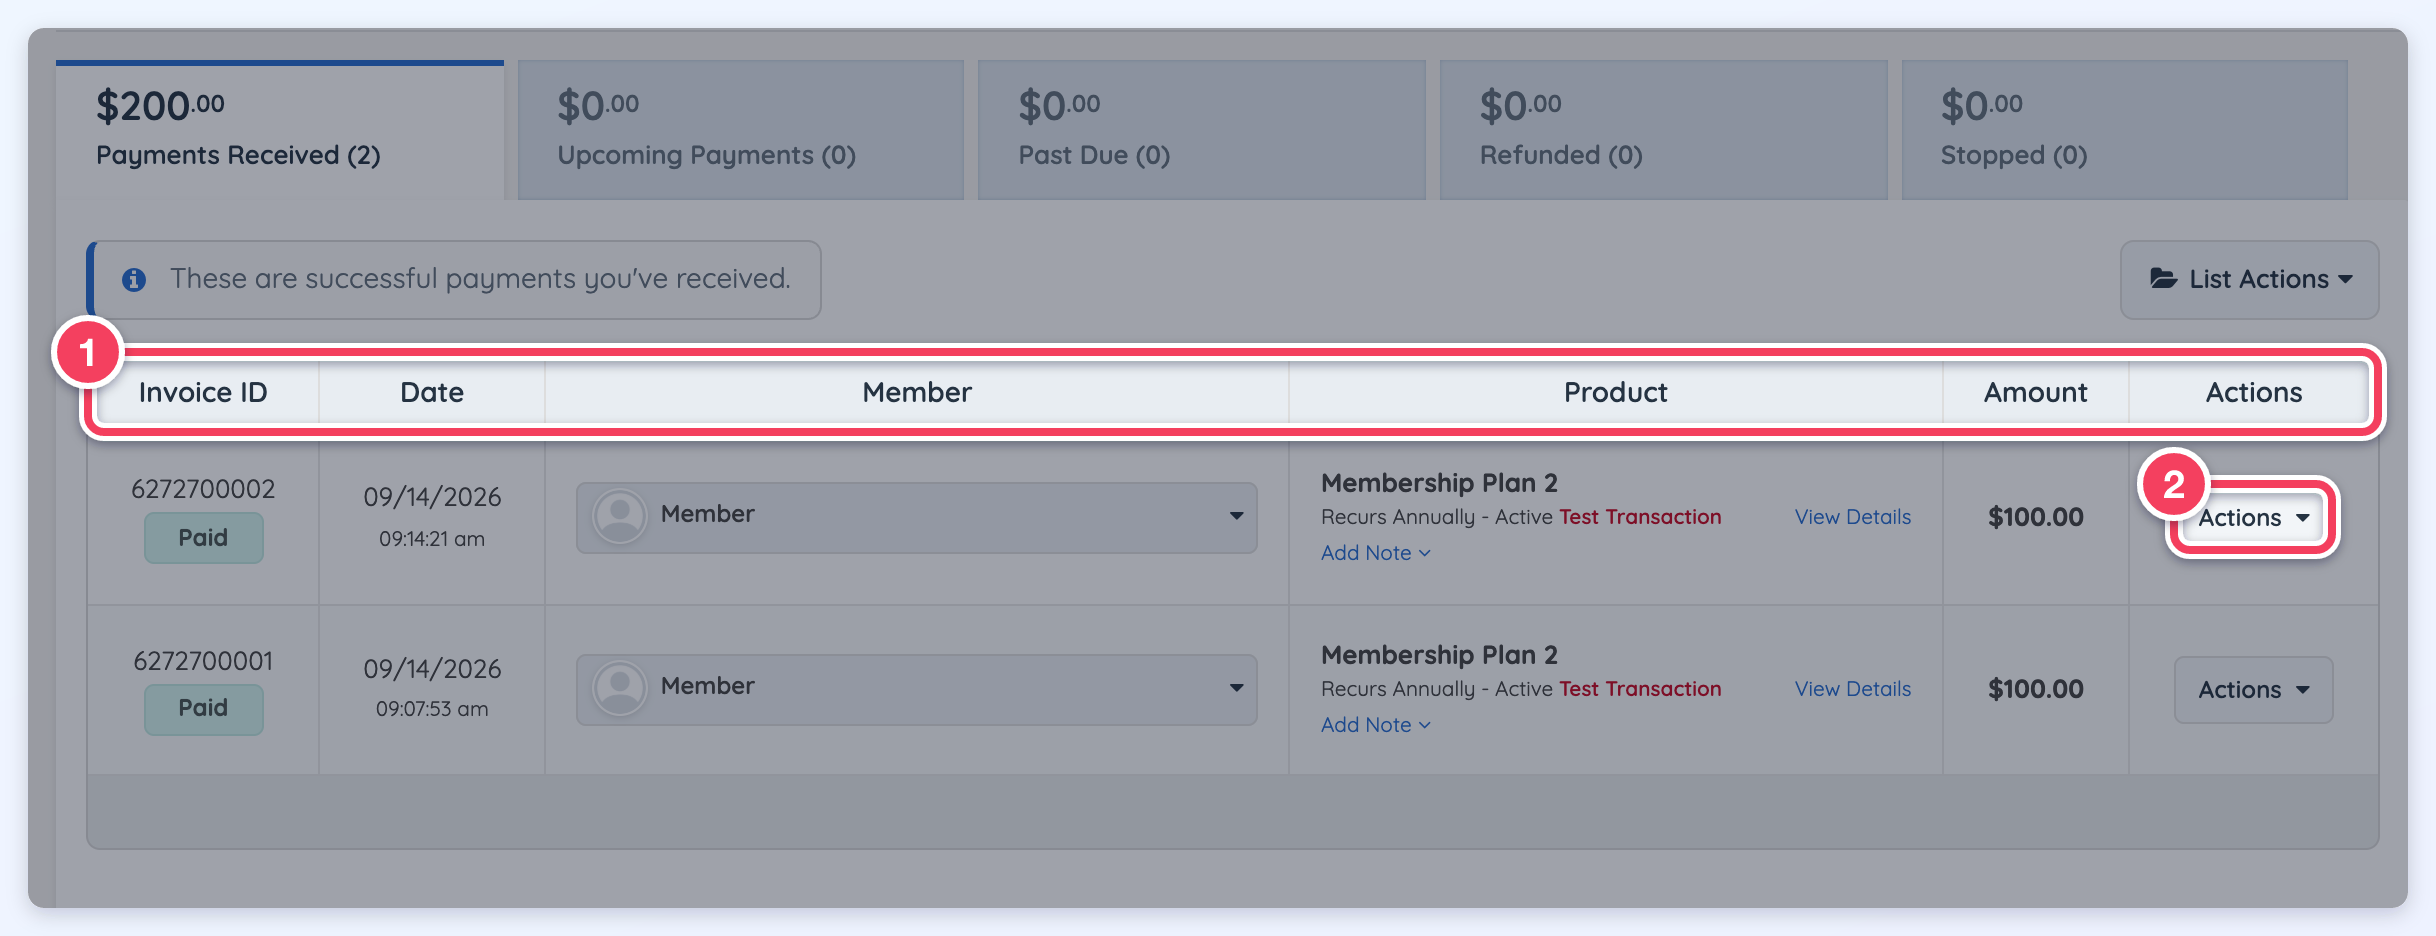
Task: Click Membership Plan 2 title for invoice 6272700002
Action: click(x=1439, y=483)
